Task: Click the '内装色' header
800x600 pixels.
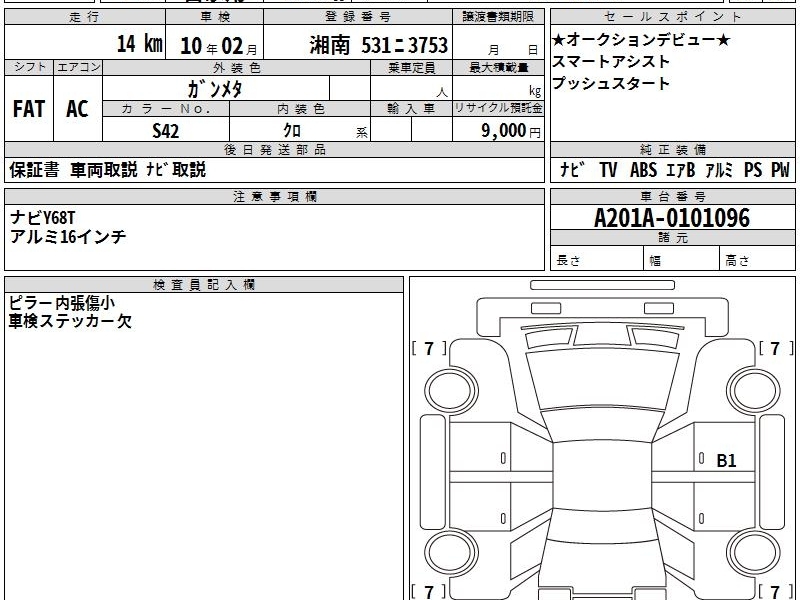Action: pos(301,109)
